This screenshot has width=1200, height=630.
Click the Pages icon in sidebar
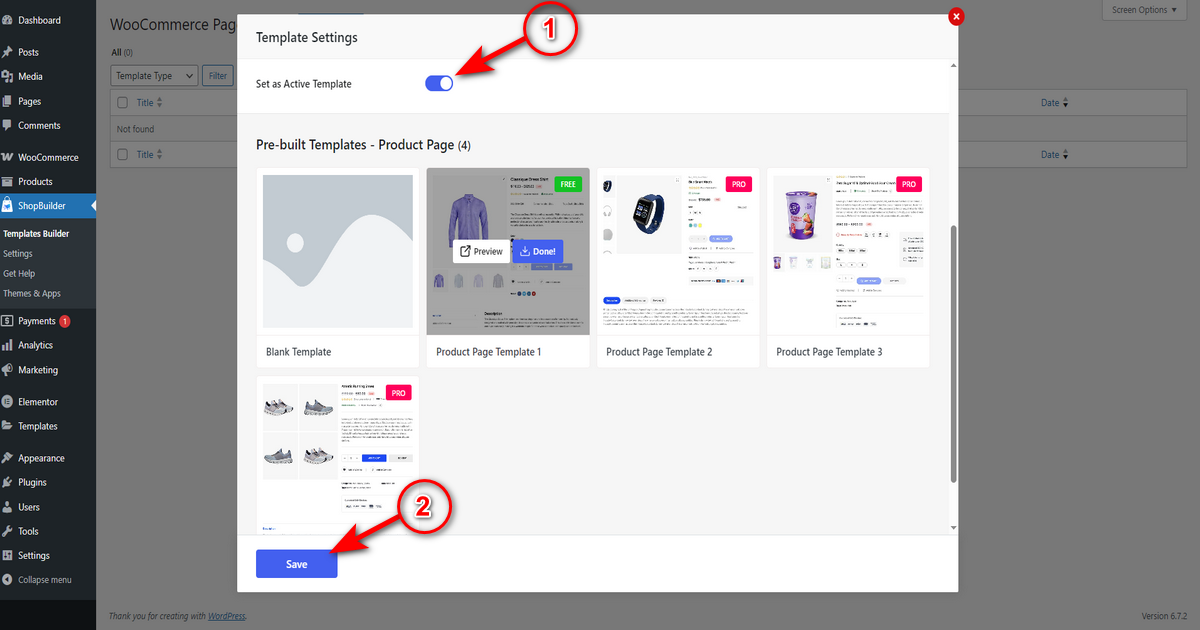8,101
